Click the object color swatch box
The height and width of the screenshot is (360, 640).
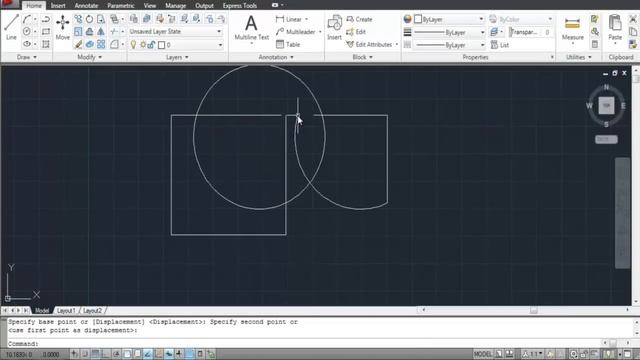(x=418, y=19)
